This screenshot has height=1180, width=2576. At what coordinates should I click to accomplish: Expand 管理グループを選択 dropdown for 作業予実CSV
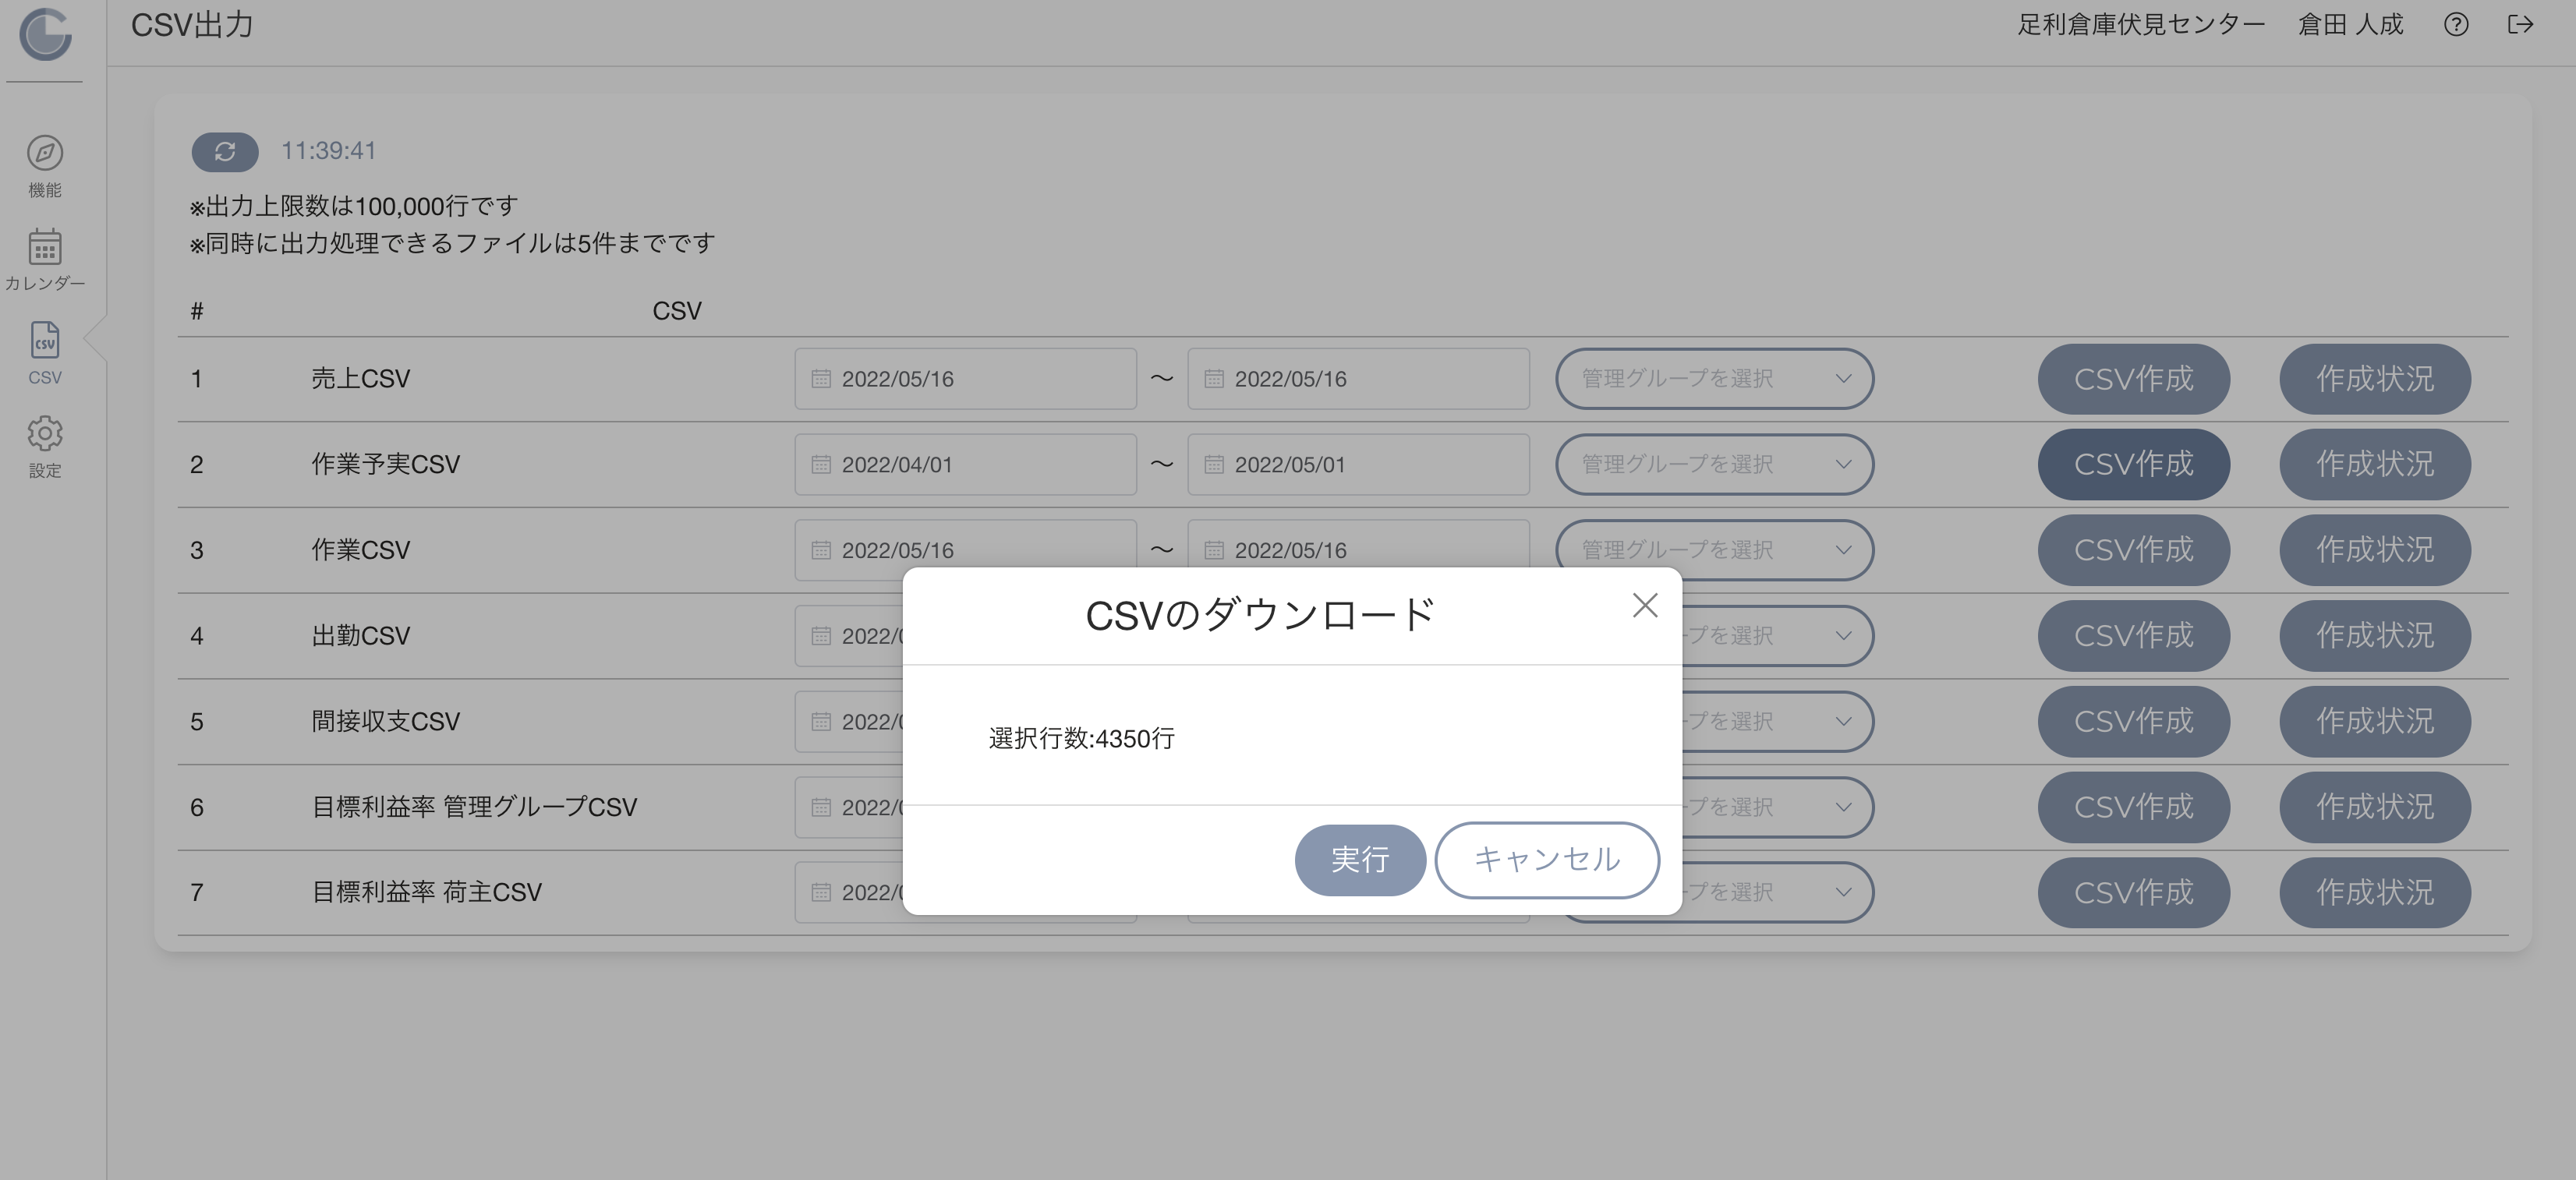(1714, 465)
